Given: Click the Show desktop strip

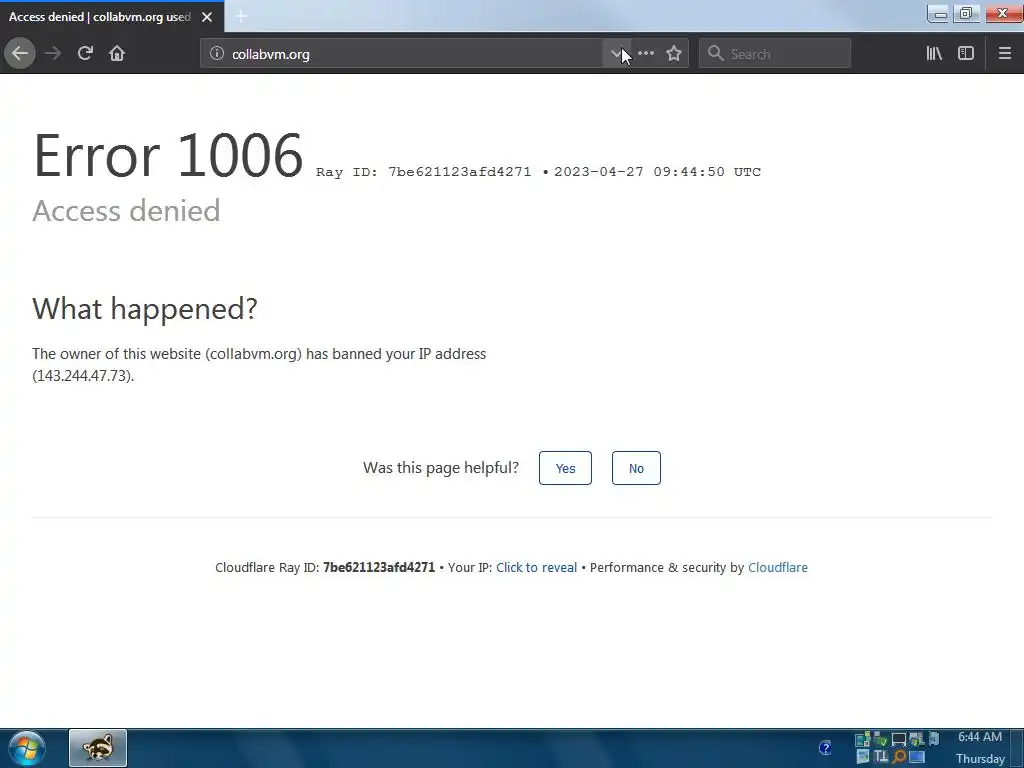Looking at the screenshot, I should 1017,748.
